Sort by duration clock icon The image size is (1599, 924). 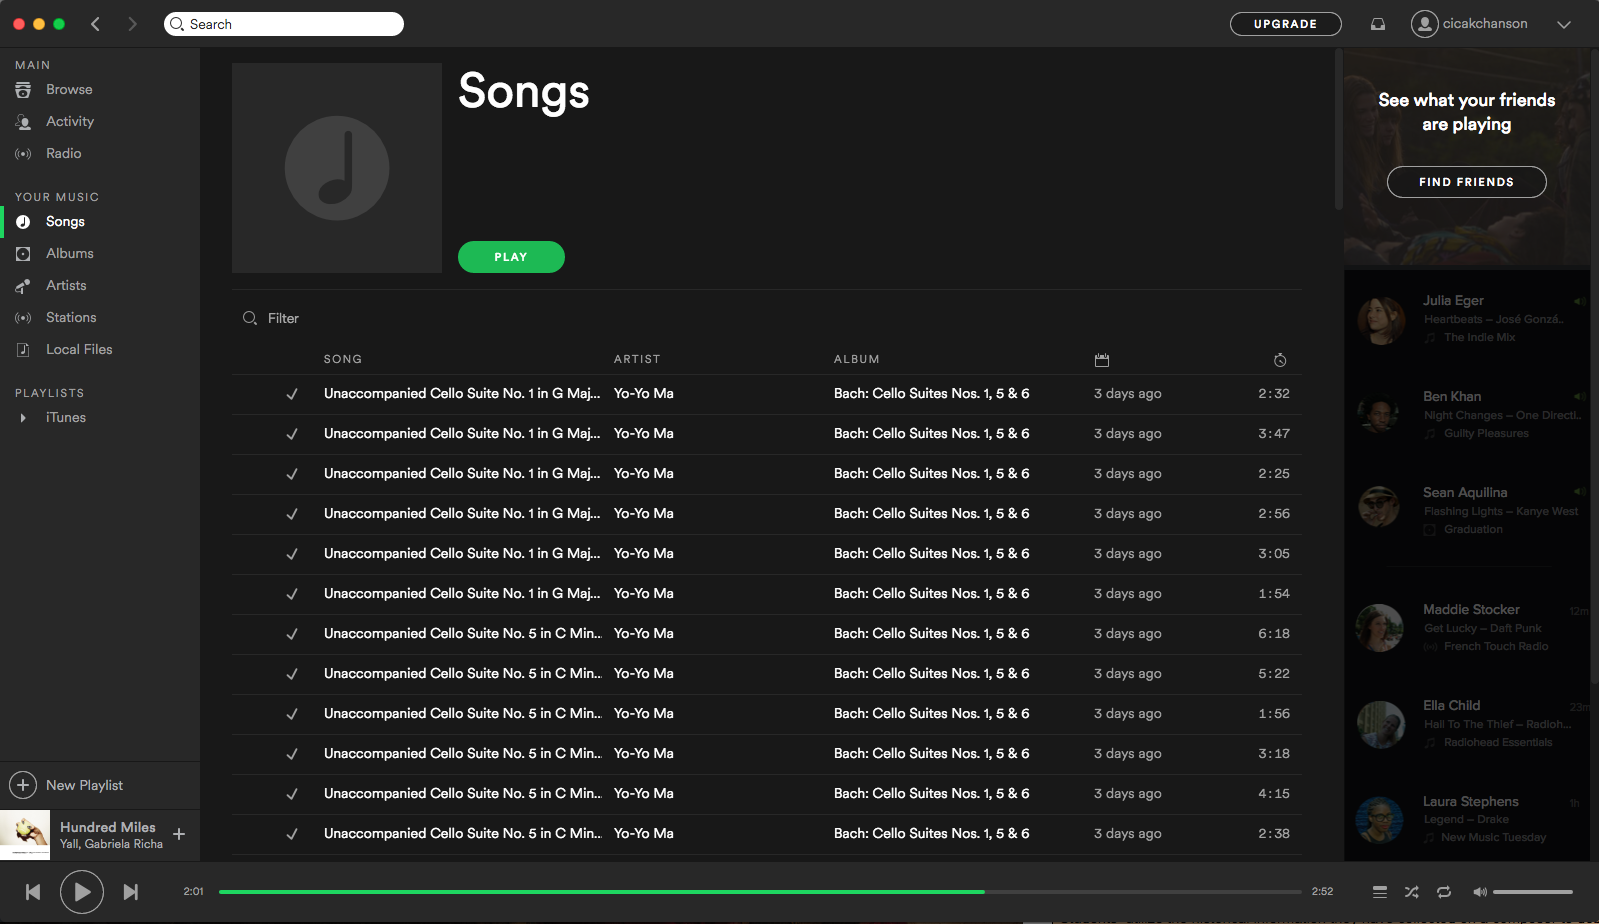(x=1280, y=360)
